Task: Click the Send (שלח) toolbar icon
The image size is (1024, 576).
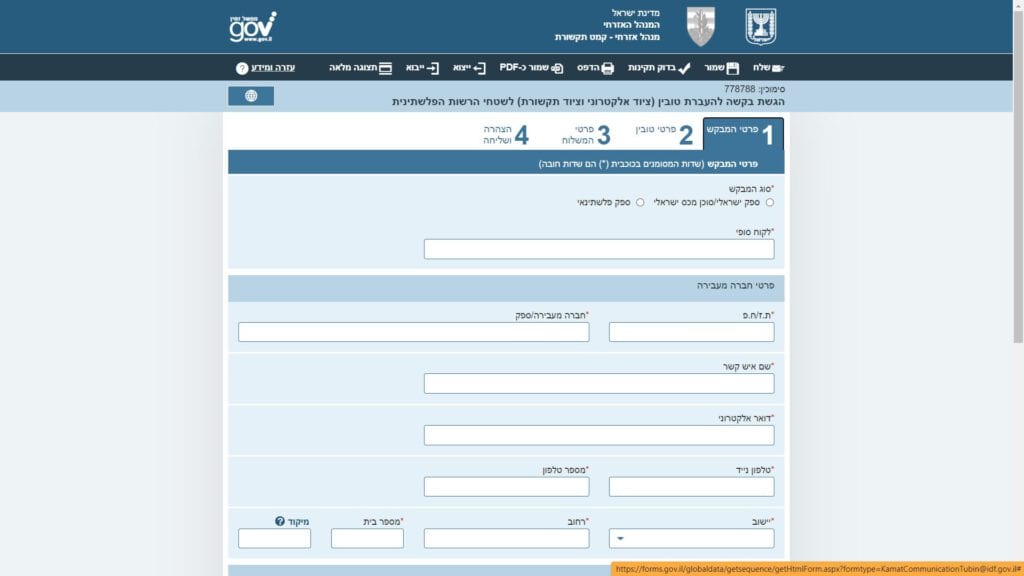Action: pyautogui.click(x=776, y=68)
